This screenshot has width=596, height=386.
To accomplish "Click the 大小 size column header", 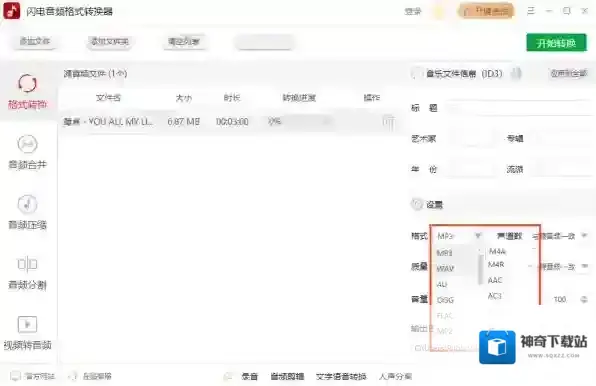I will tap(184, 98).
